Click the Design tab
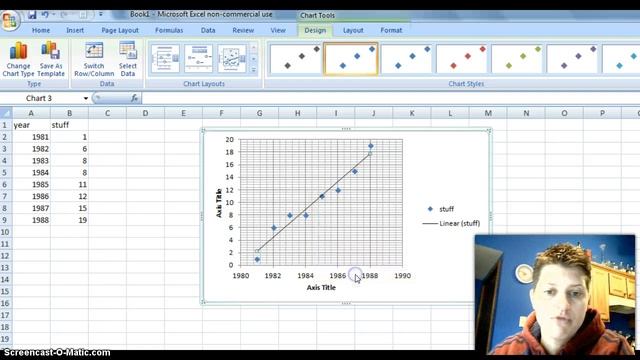 [315, 30]
